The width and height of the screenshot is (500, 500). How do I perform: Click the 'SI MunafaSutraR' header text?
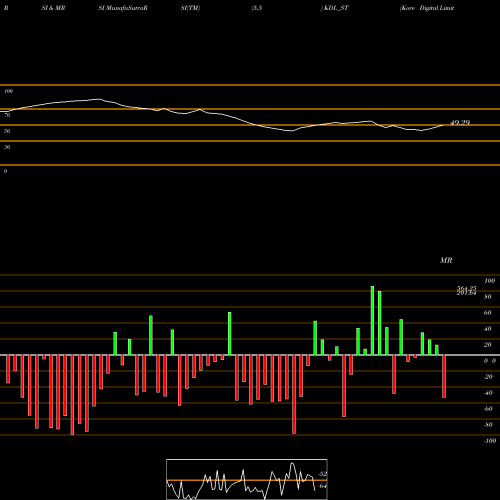pyautogui.click(x=123, y=8)
